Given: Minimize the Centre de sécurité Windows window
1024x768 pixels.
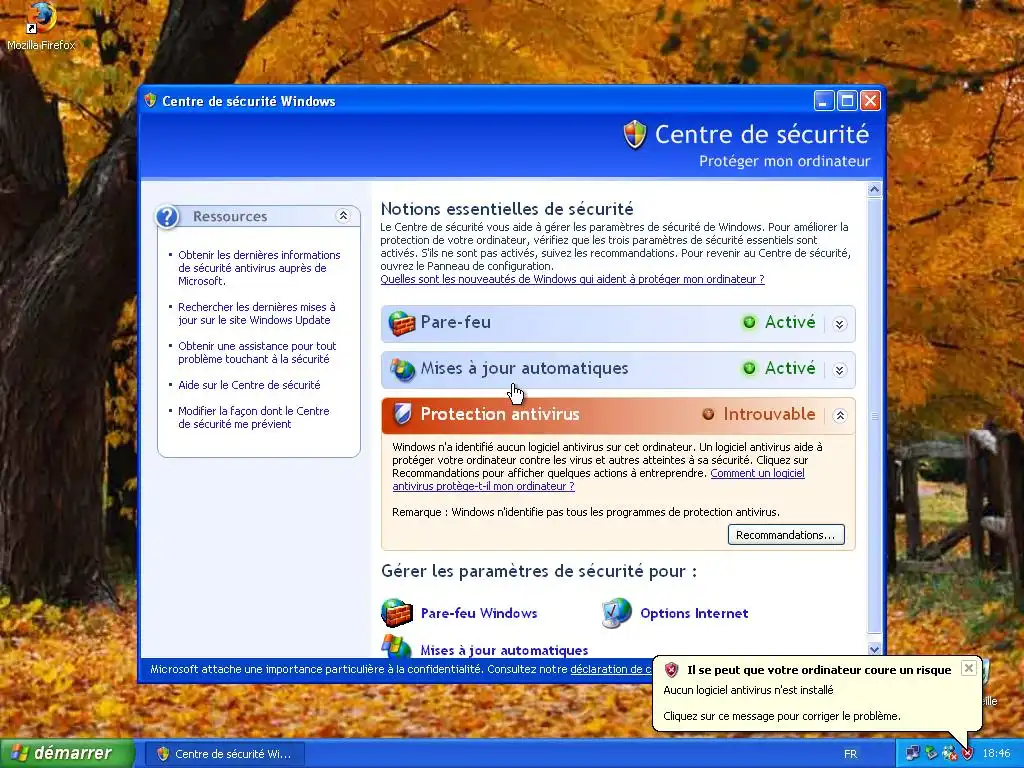Looking at the screenshot, I should click(x=824, y=101).
